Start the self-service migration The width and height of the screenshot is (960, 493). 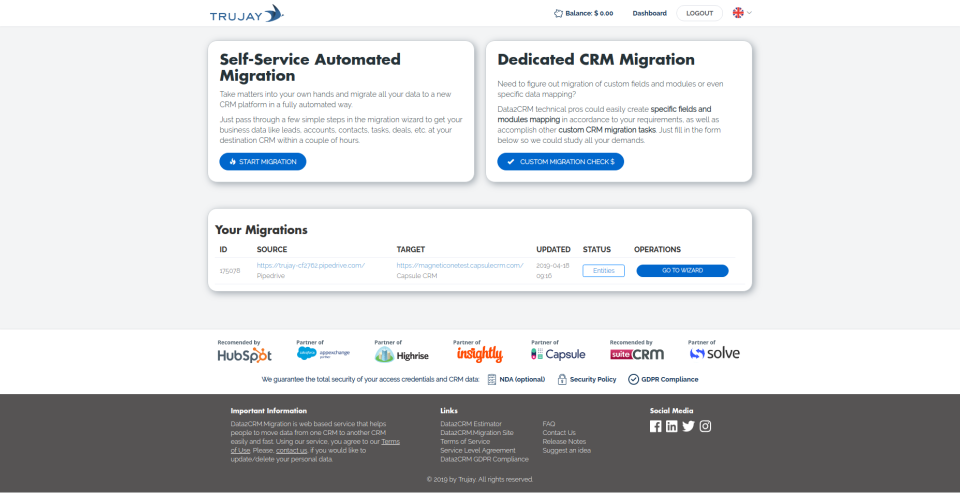(263, 162)
